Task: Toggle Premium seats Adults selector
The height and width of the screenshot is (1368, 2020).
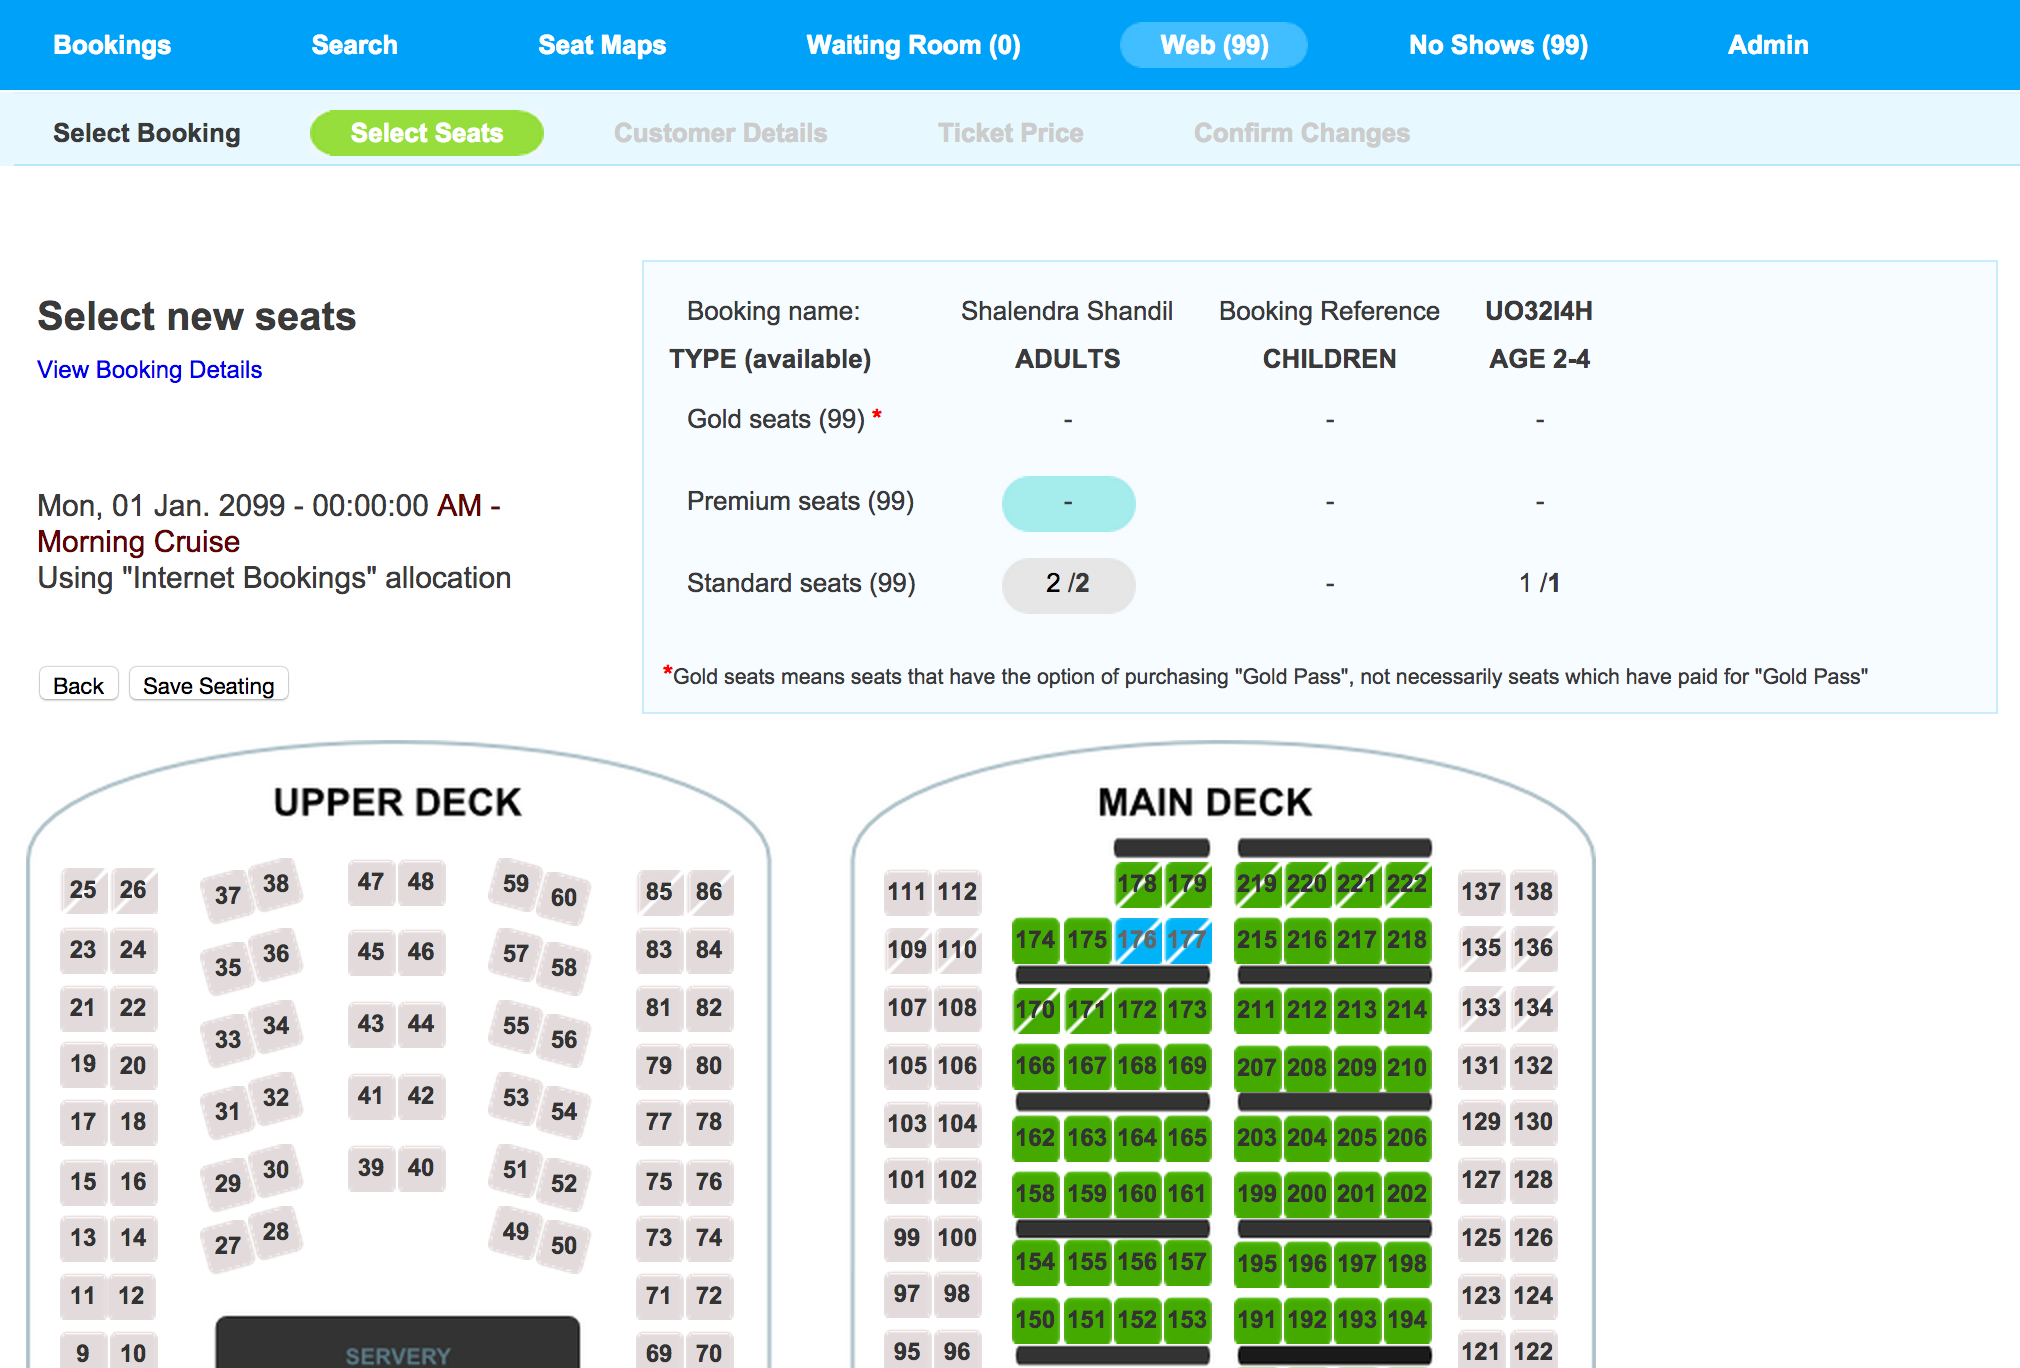Action: [x=1068, y=503]
